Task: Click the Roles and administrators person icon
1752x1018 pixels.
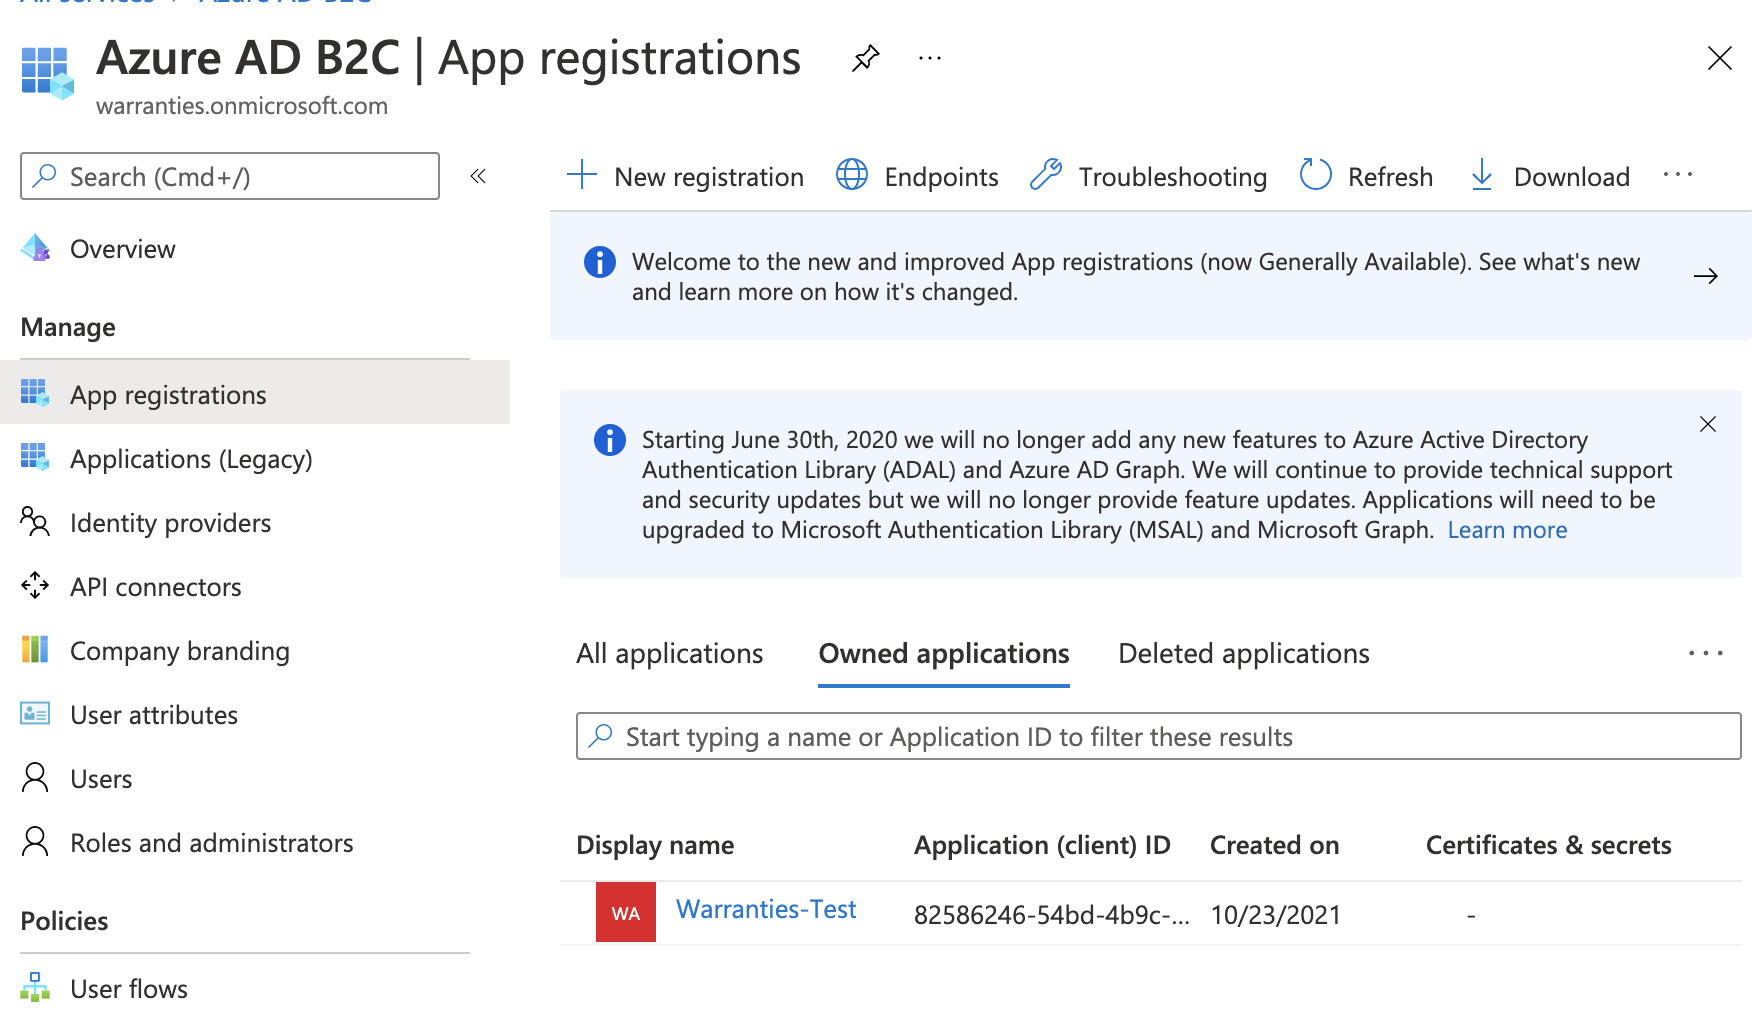Action: coord(35,841)
